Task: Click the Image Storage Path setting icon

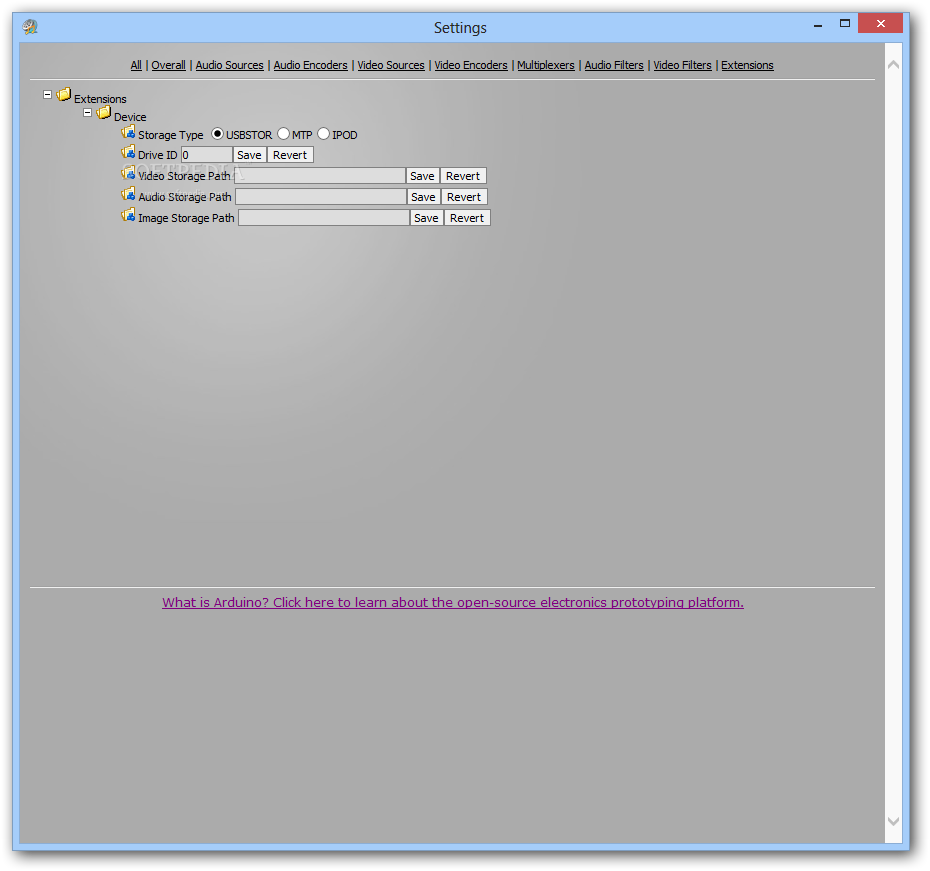Action: [x=128, y=215]
